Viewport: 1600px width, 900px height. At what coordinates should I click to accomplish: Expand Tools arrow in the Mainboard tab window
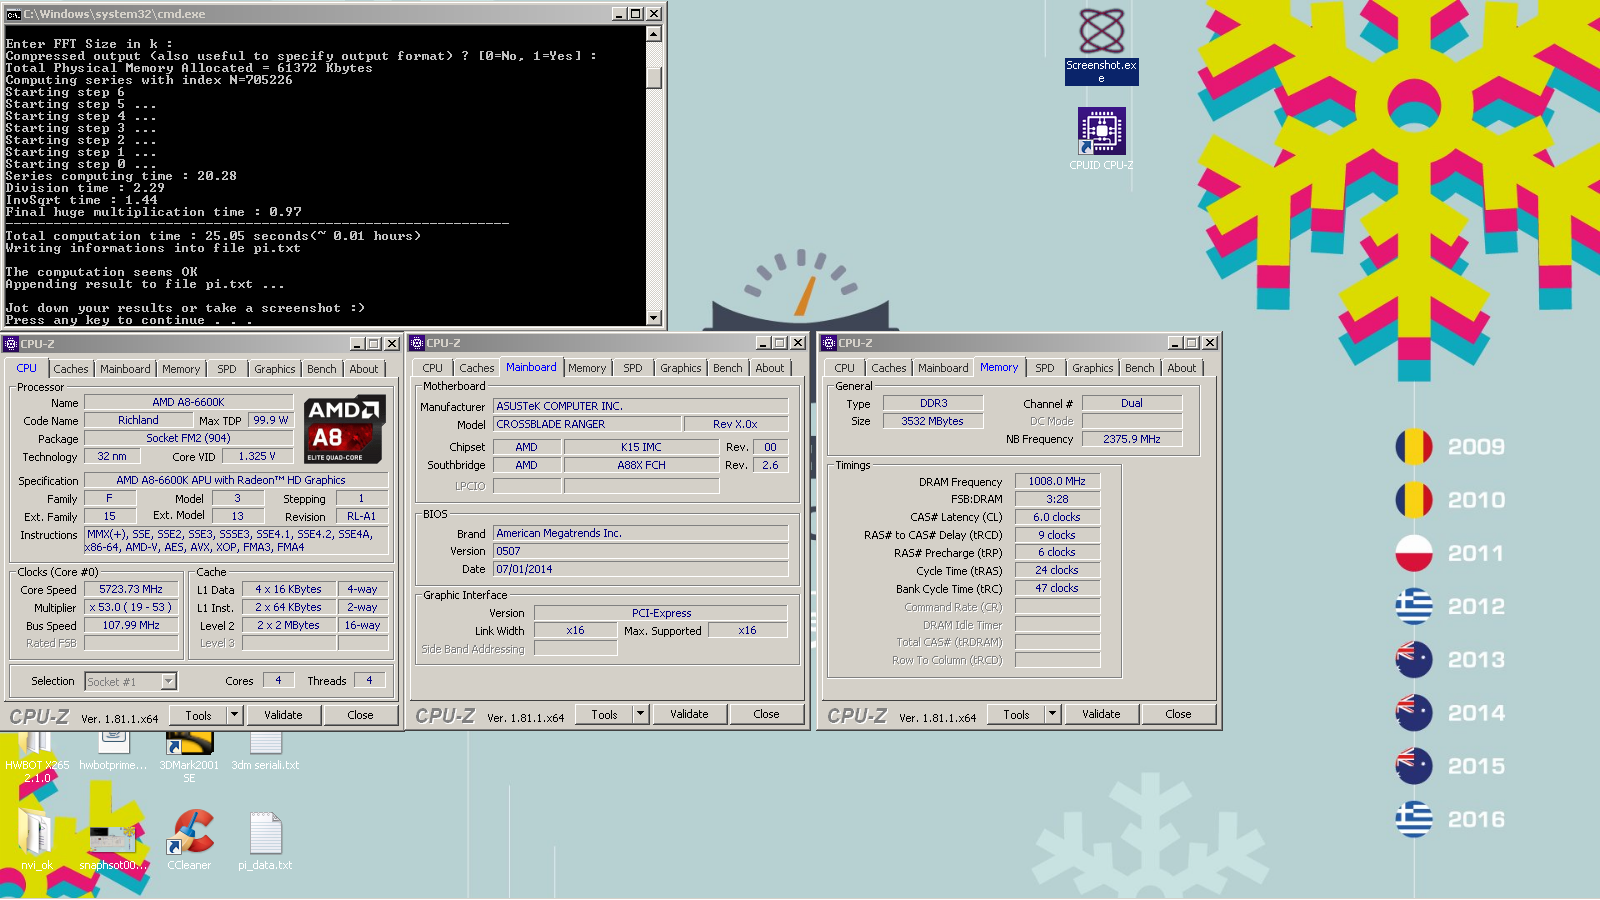(x=640, y=714)
